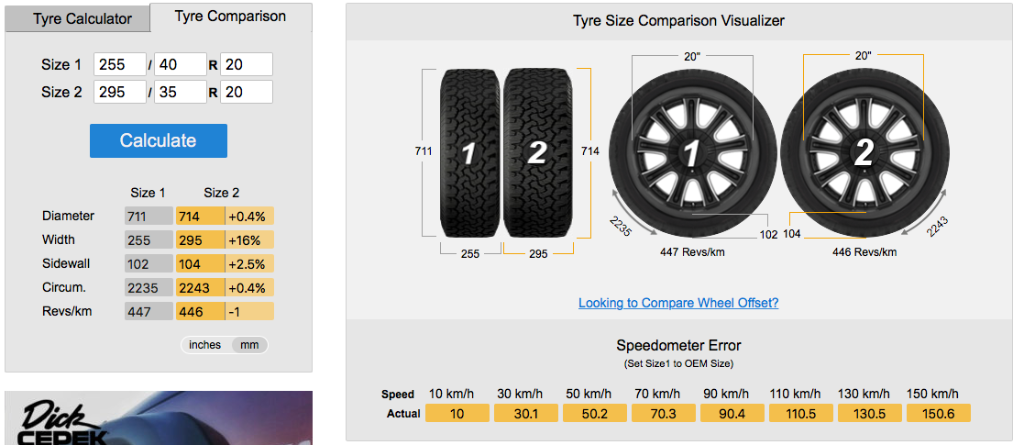1024x445 pixels.
Task: Click wheel 2 side-view image
Action: [x=864, y=152]
